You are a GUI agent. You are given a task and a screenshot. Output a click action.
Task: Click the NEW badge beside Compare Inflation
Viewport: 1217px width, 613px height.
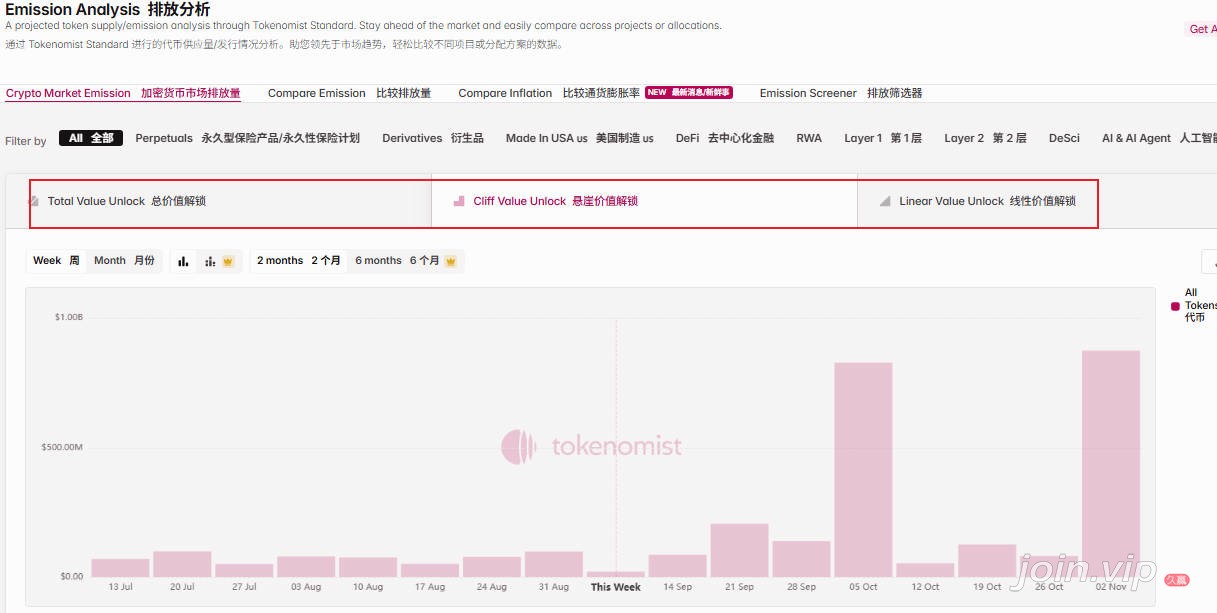[x=689, y=92]
